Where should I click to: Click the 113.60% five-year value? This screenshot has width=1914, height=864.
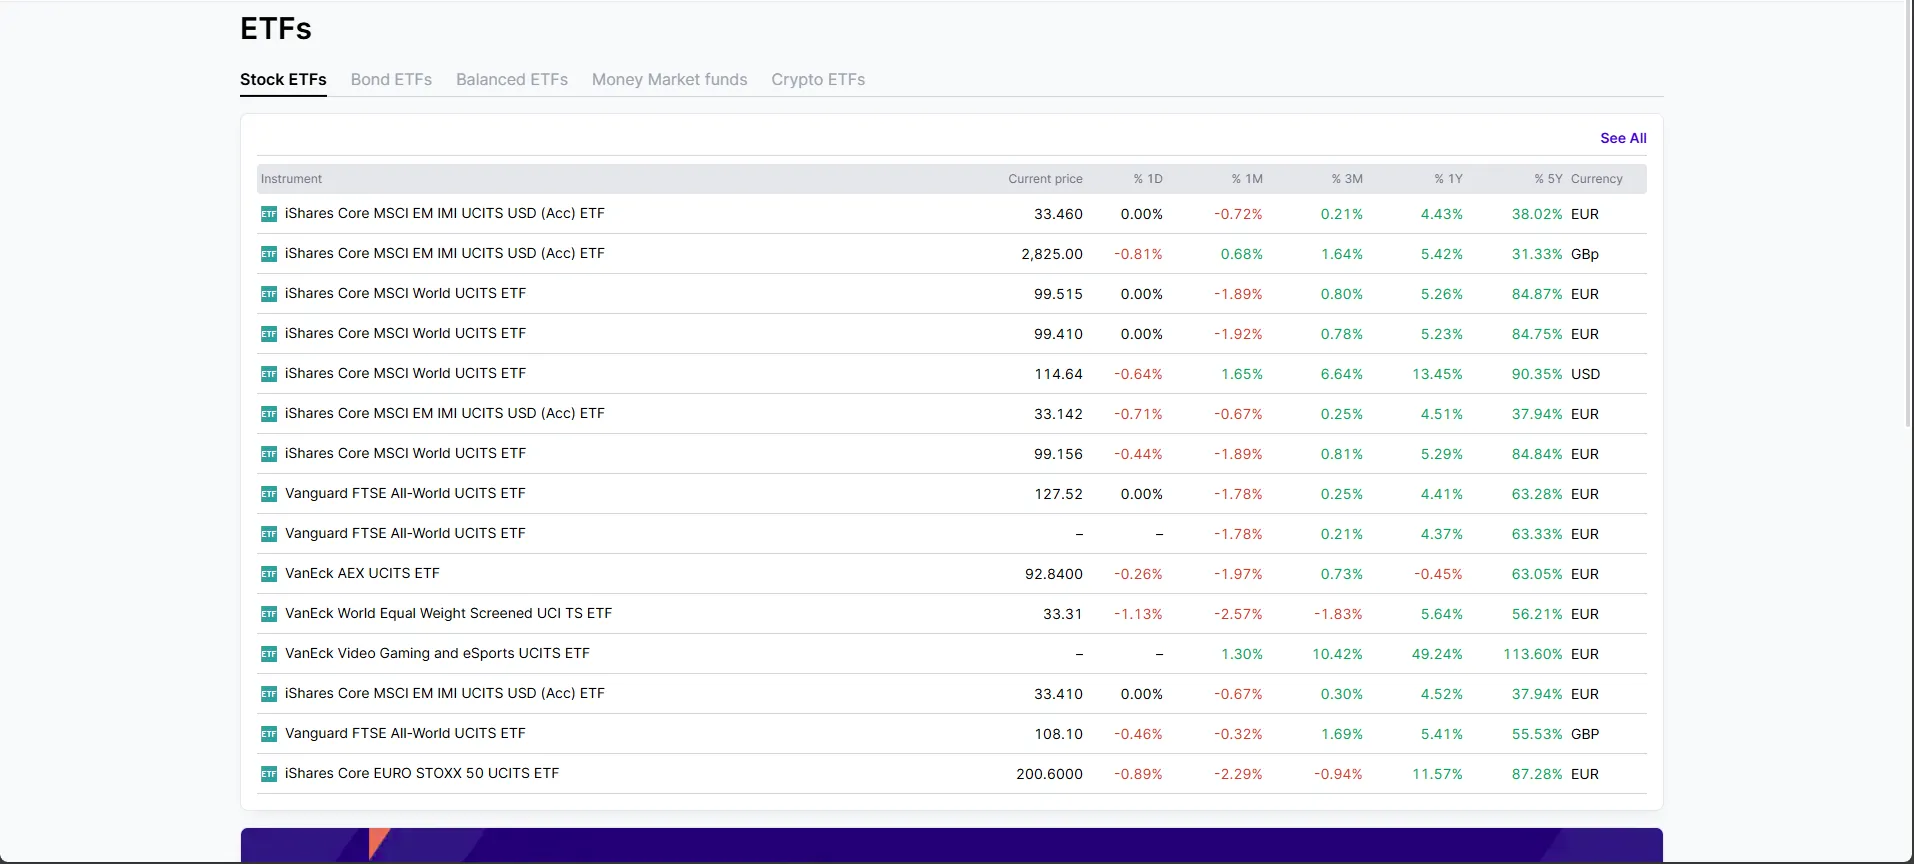(x=1533, y=654)
